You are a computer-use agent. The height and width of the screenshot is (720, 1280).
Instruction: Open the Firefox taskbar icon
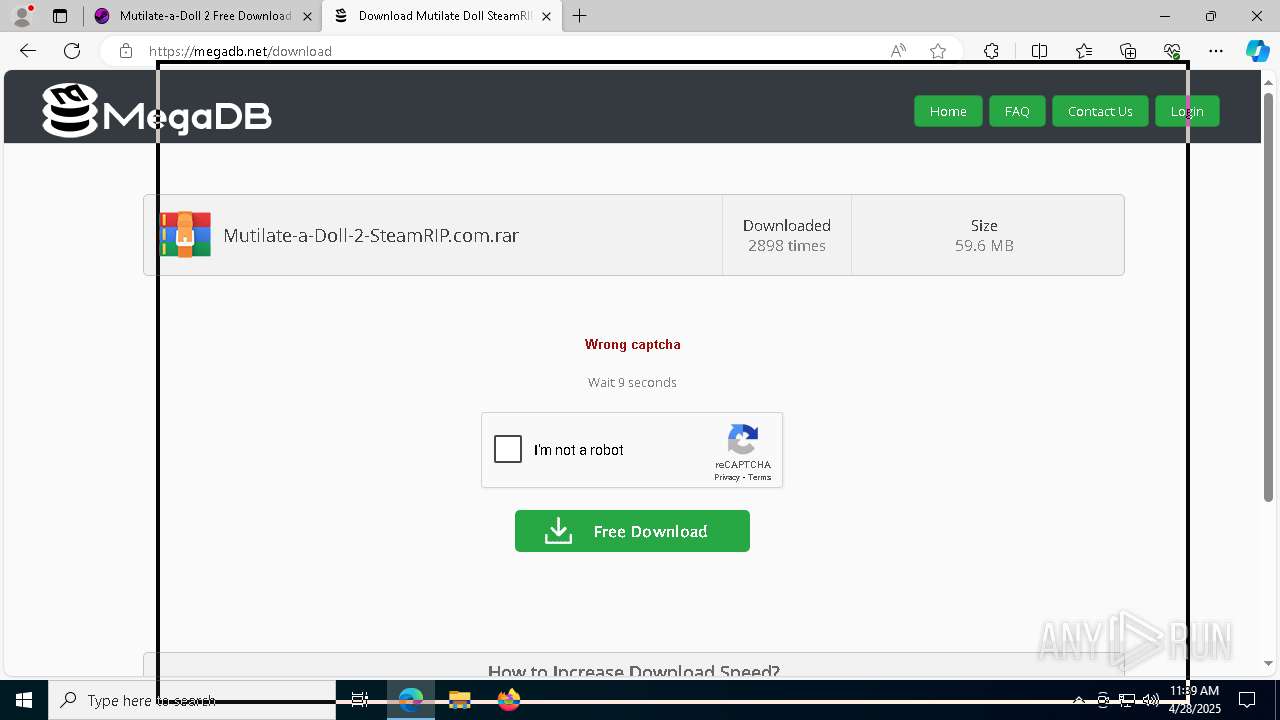[x=509, y=700]
